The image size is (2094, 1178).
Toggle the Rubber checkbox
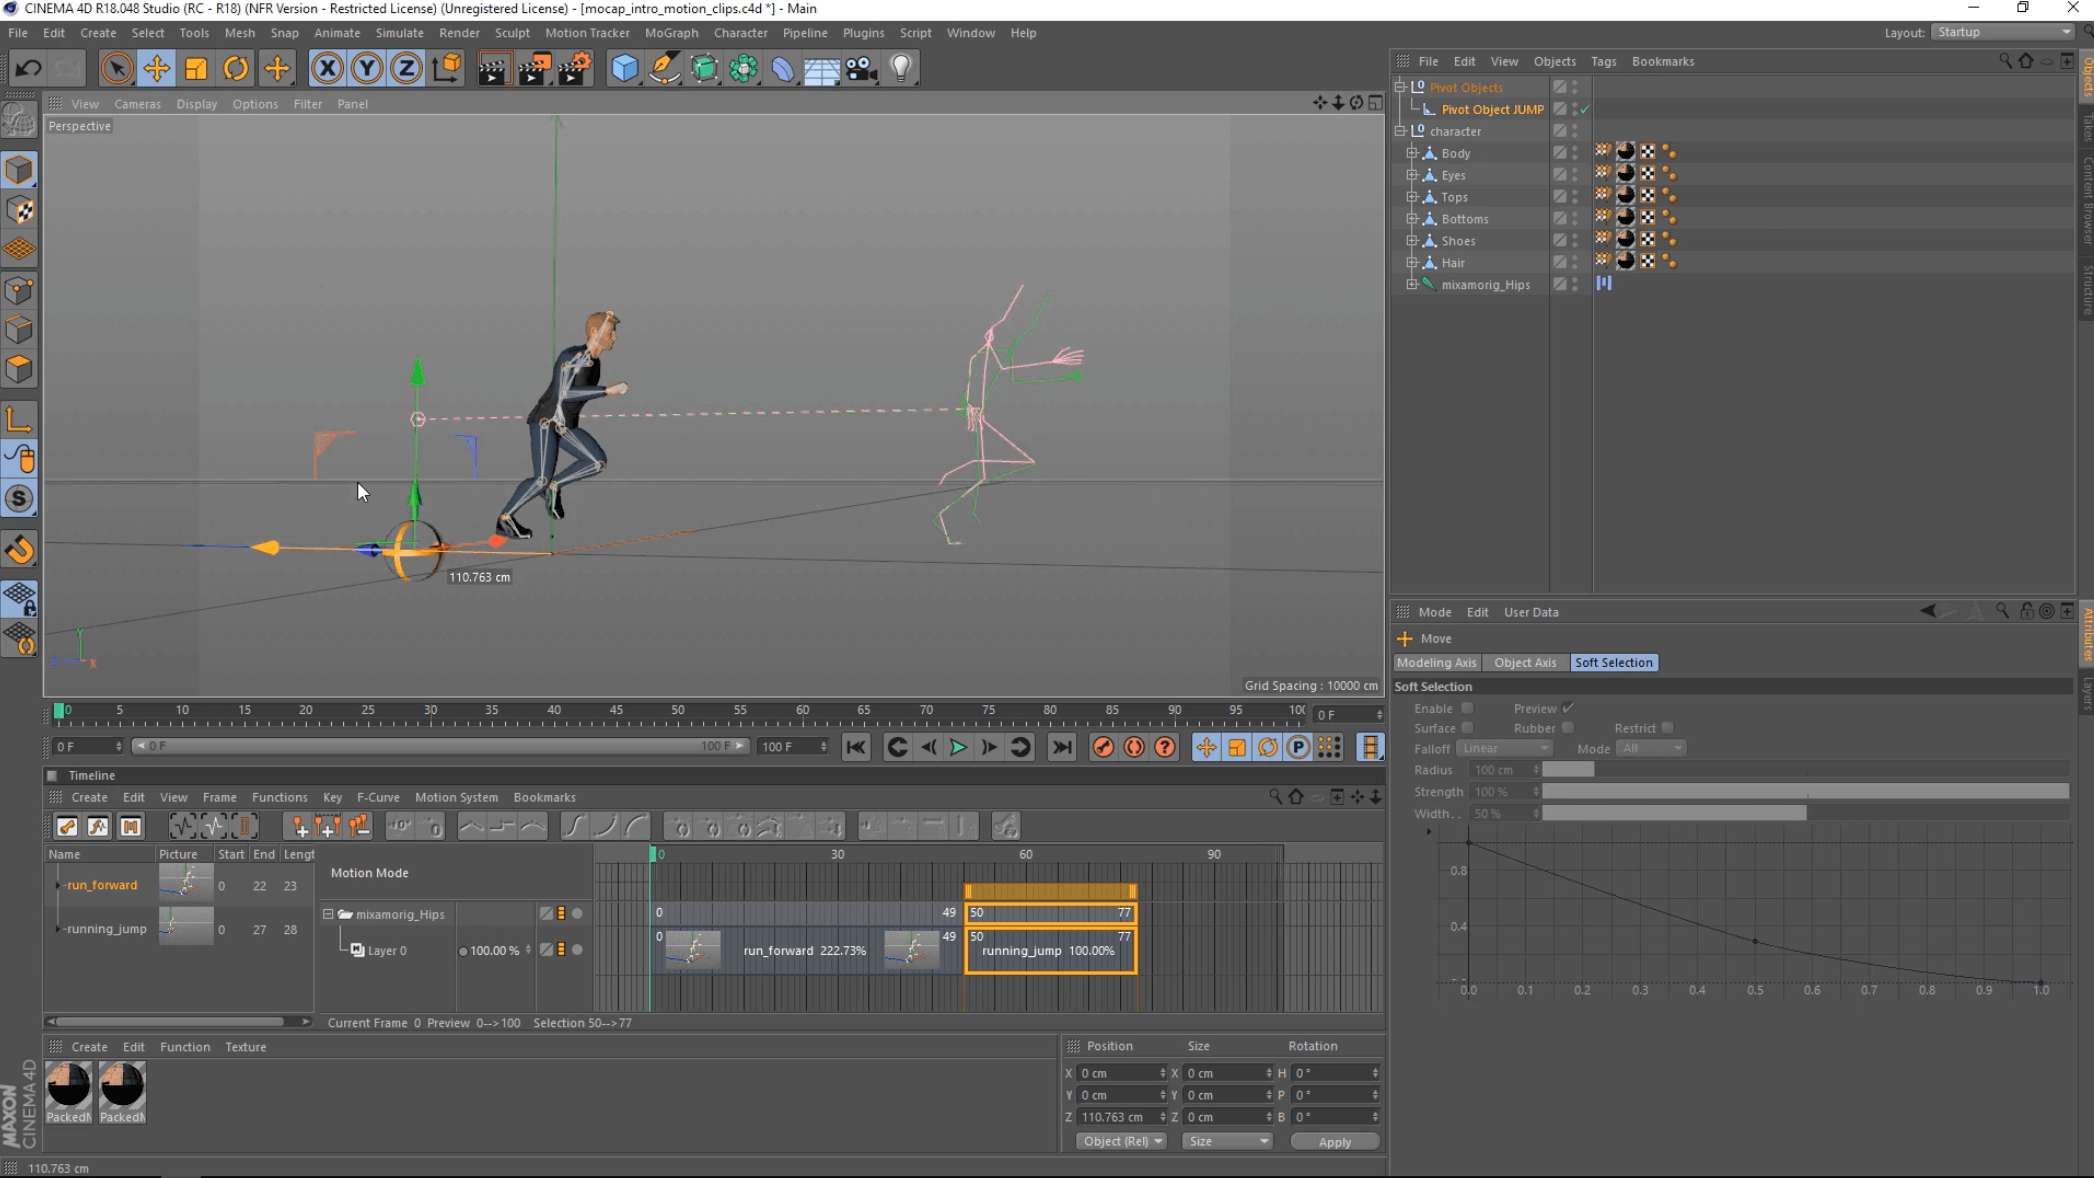click(x=1567, y=728)
